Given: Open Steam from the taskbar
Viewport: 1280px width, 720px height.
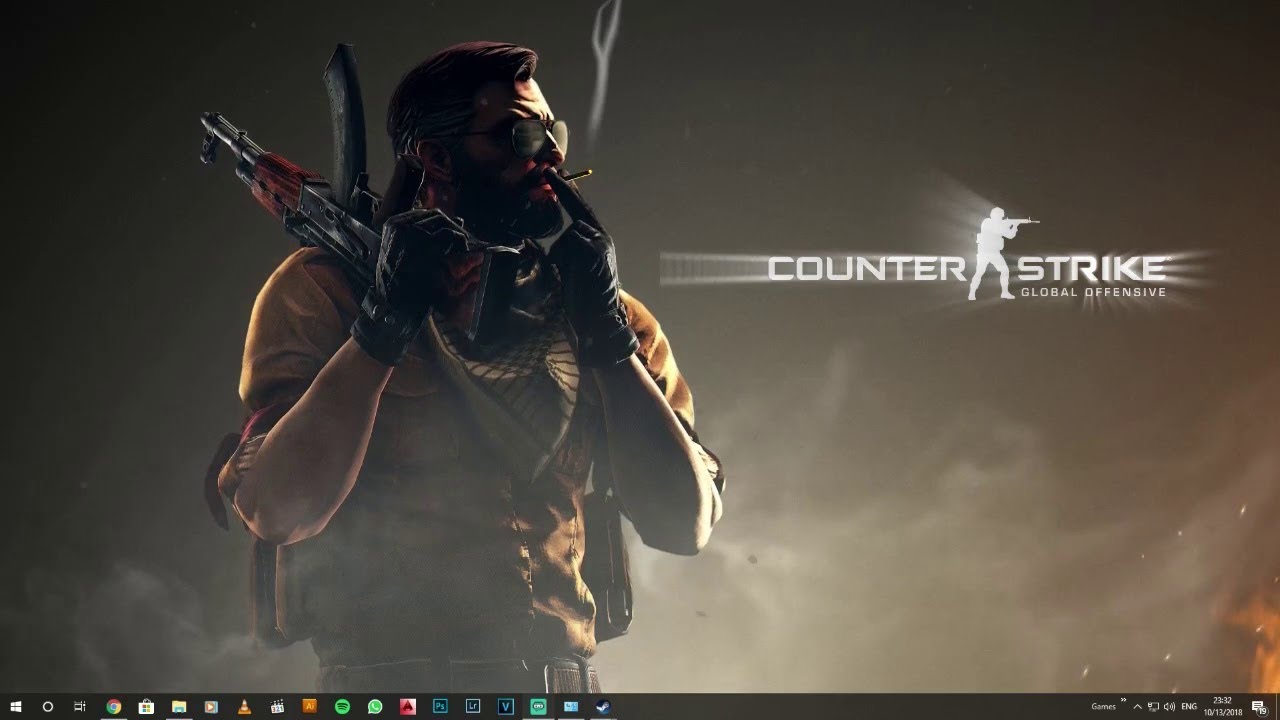Looking at the screenshot, I should coord(603,707).
